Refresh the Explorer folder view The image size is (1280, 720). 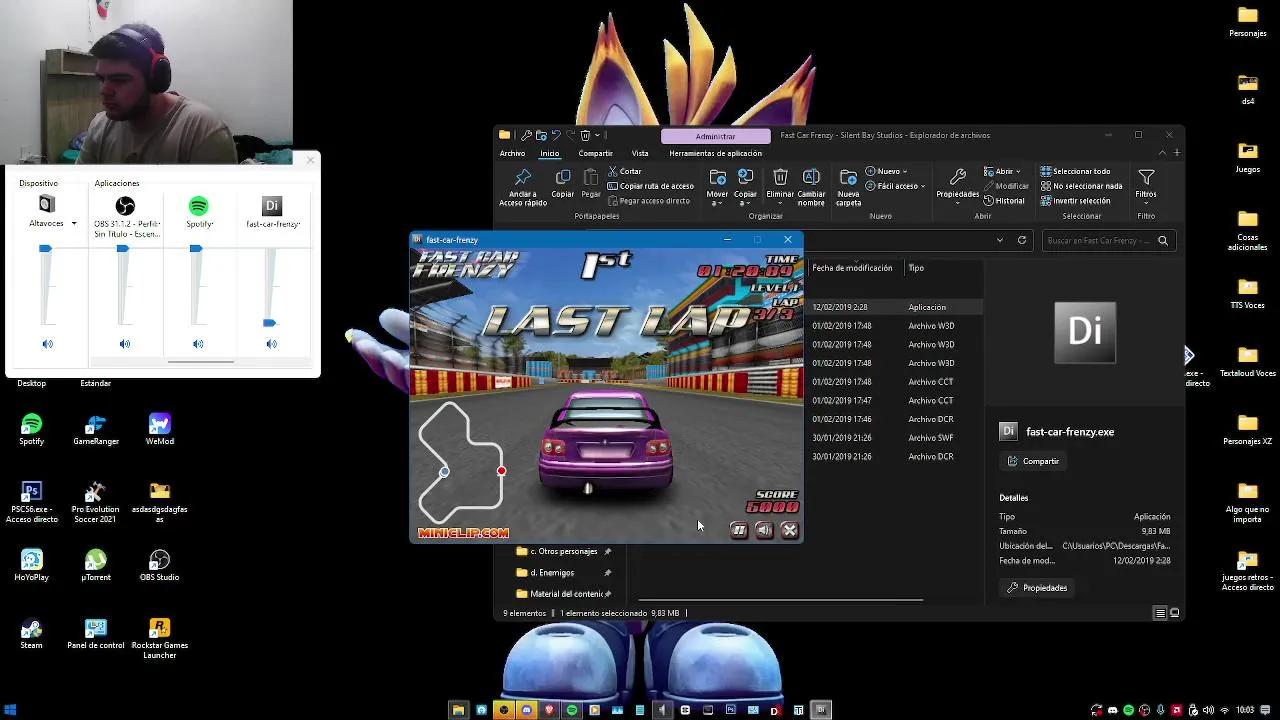coord(1022,240)
